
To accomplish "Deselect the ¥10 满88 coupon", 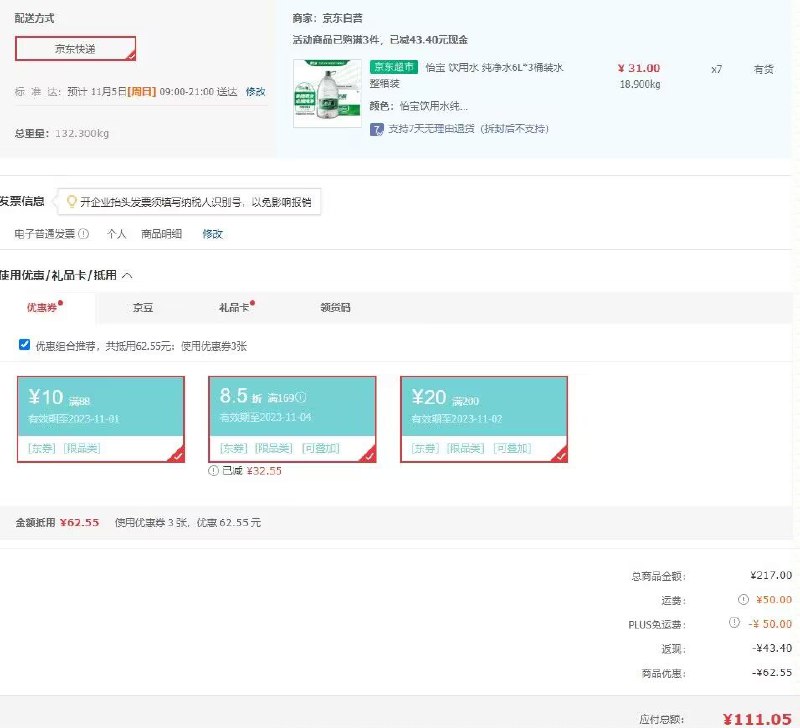I will [x=101, y=419].
